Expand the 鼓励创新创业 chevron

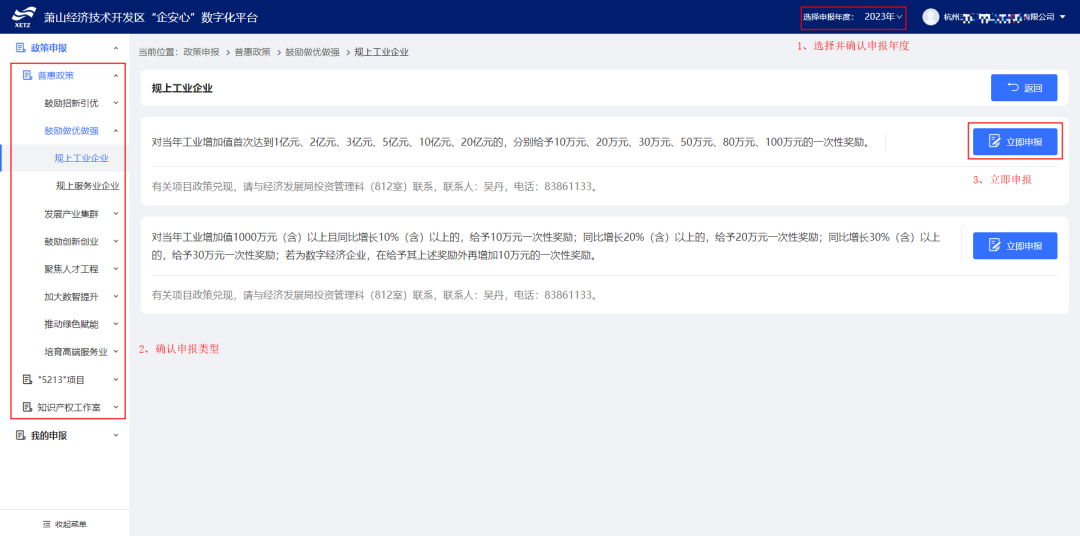tap(116, 242)
